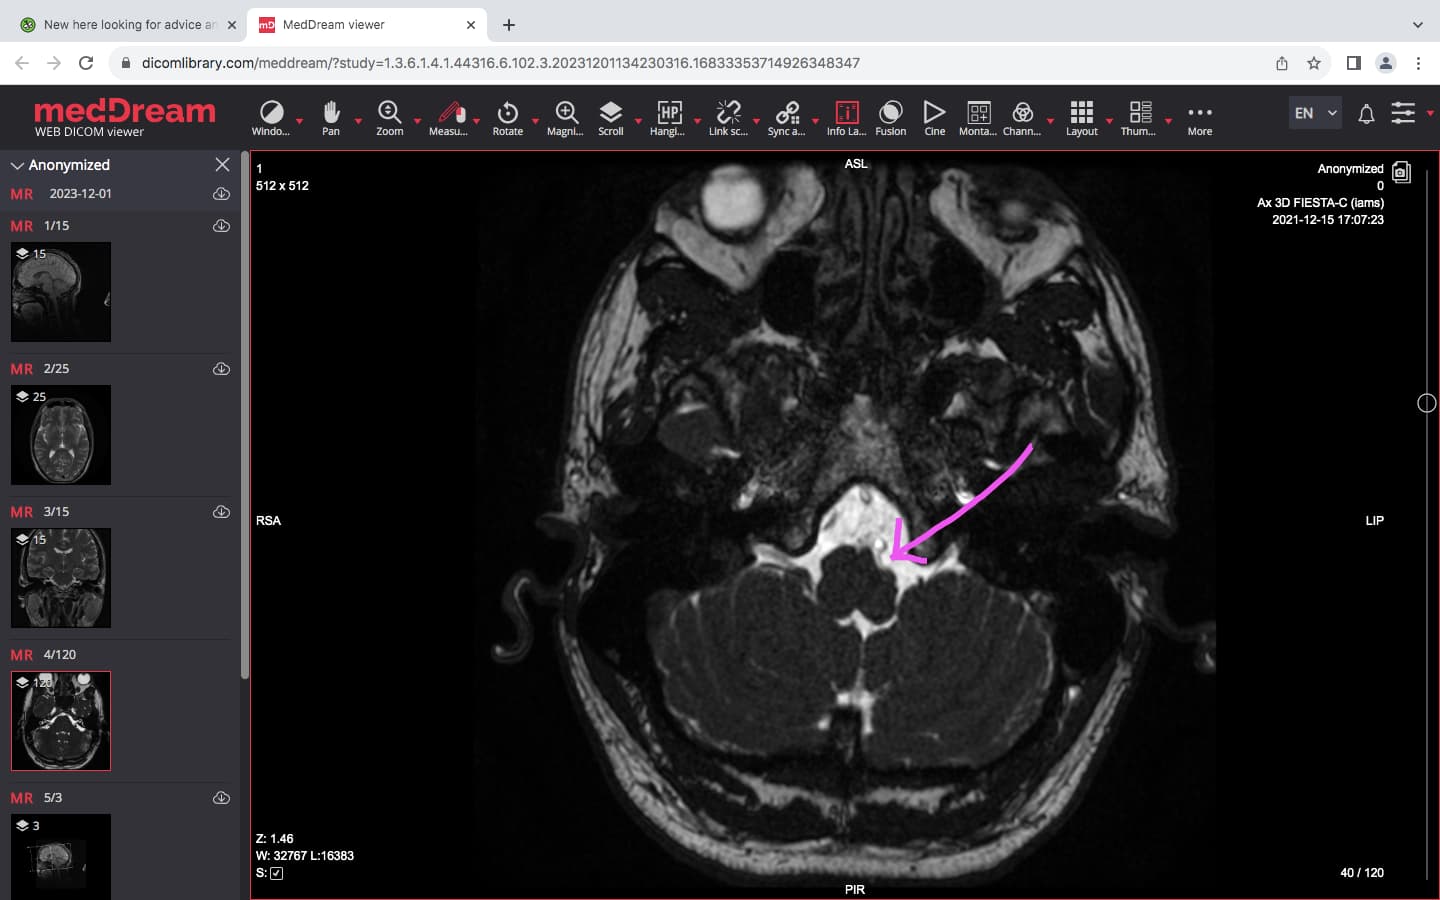
Task: Open the More tools menu
Action: coord(1200,117)
